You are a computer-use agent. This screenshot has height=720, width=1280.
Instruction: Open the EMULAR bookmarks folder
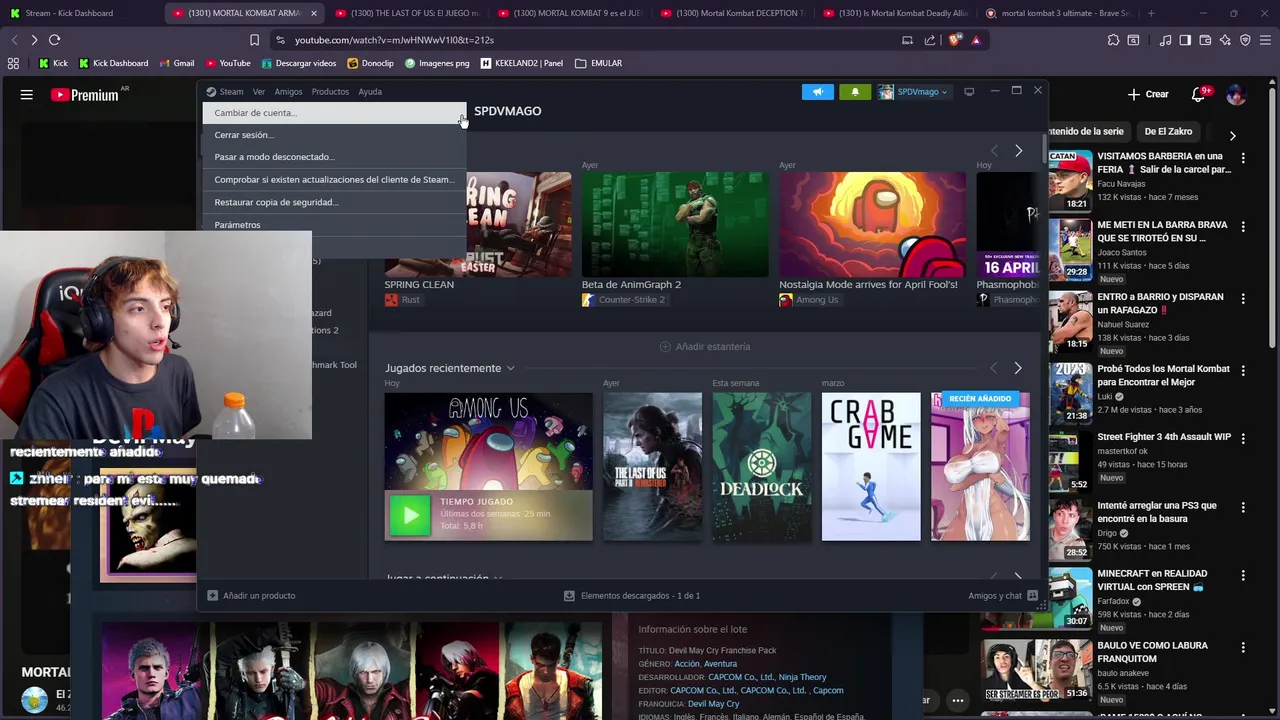(599, 63)
